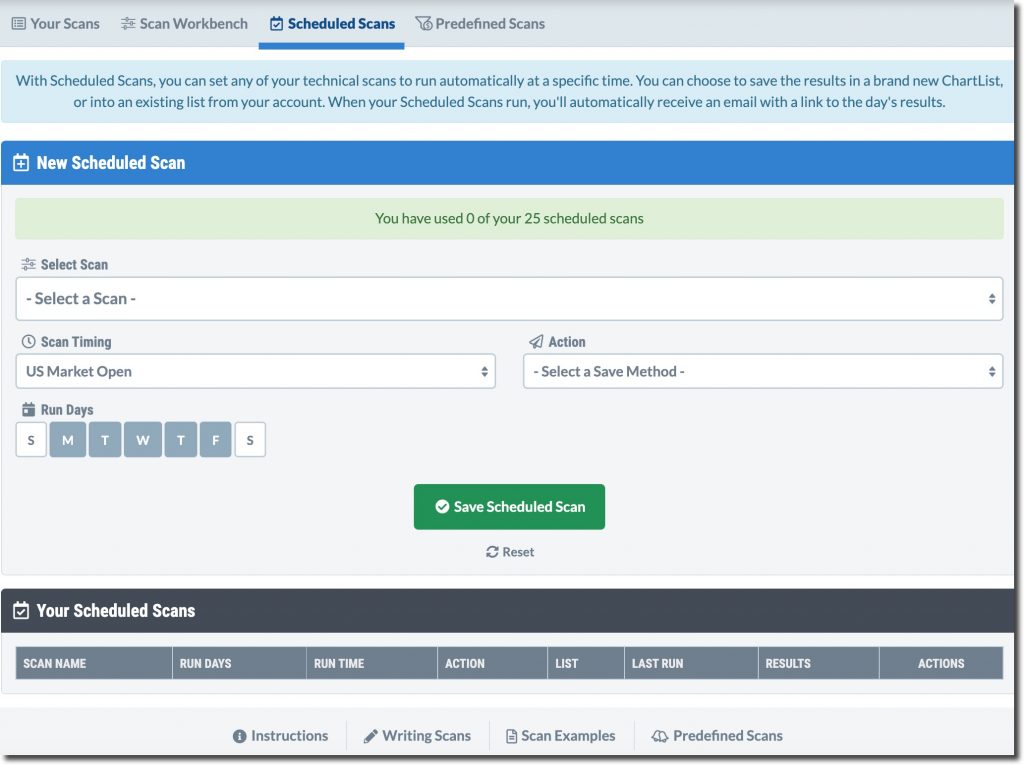Click the Your Scans list icon

pos(19,24)
